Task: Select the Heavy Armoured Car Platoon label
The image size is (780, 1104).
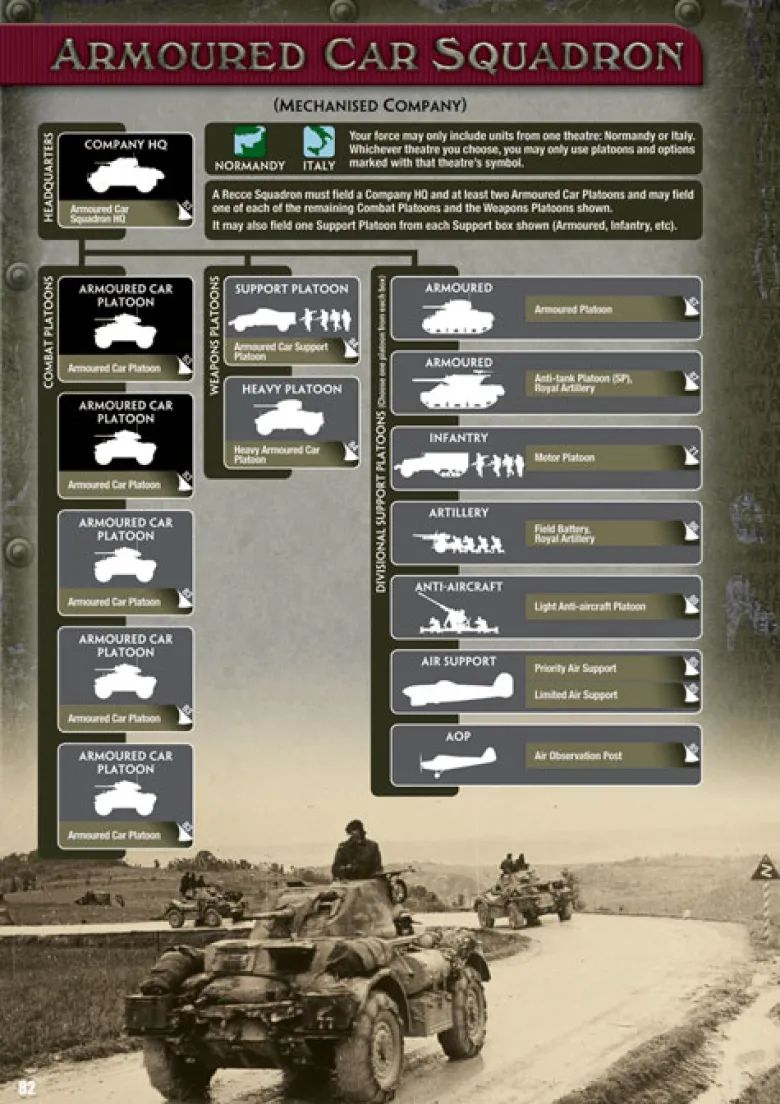Action: tap(277, 454)
